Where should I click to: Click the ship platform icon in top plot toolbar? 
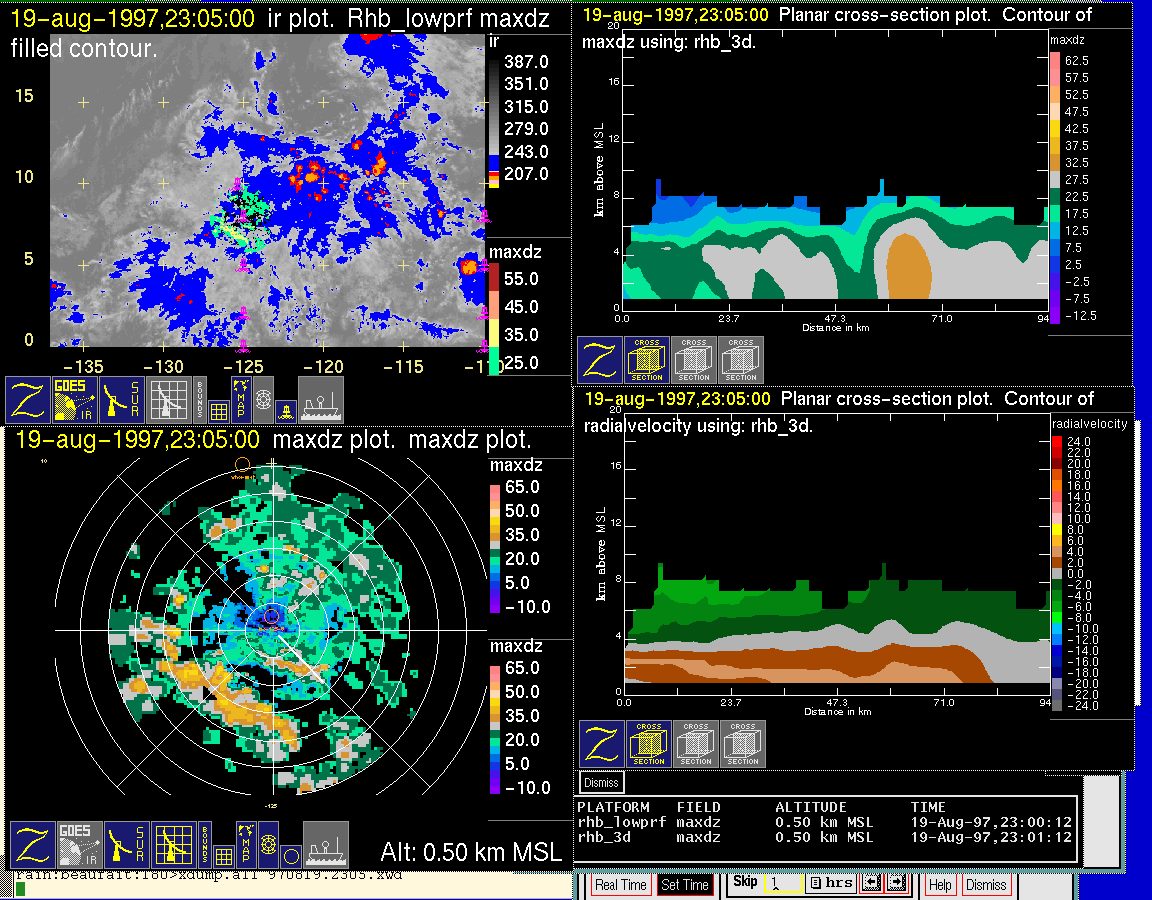pyautogui.click(x=321, y=399)
